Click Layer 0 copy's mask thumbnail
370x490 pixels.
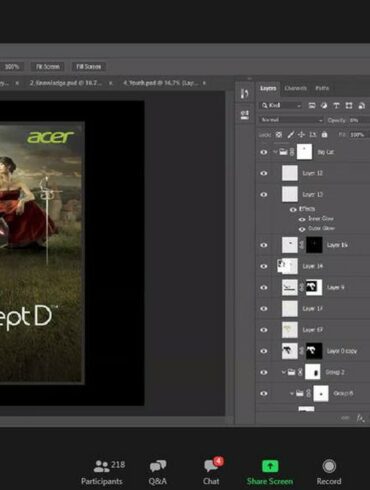click(x=314, y=351)
